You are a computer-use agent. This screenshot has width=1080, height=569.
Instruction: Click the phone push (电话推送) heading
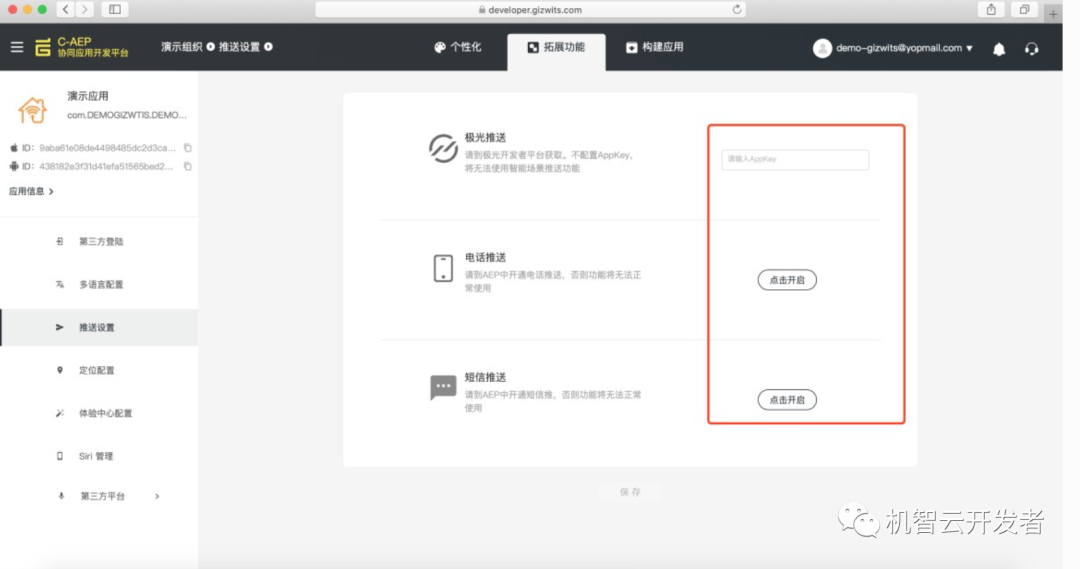[486, 258]
